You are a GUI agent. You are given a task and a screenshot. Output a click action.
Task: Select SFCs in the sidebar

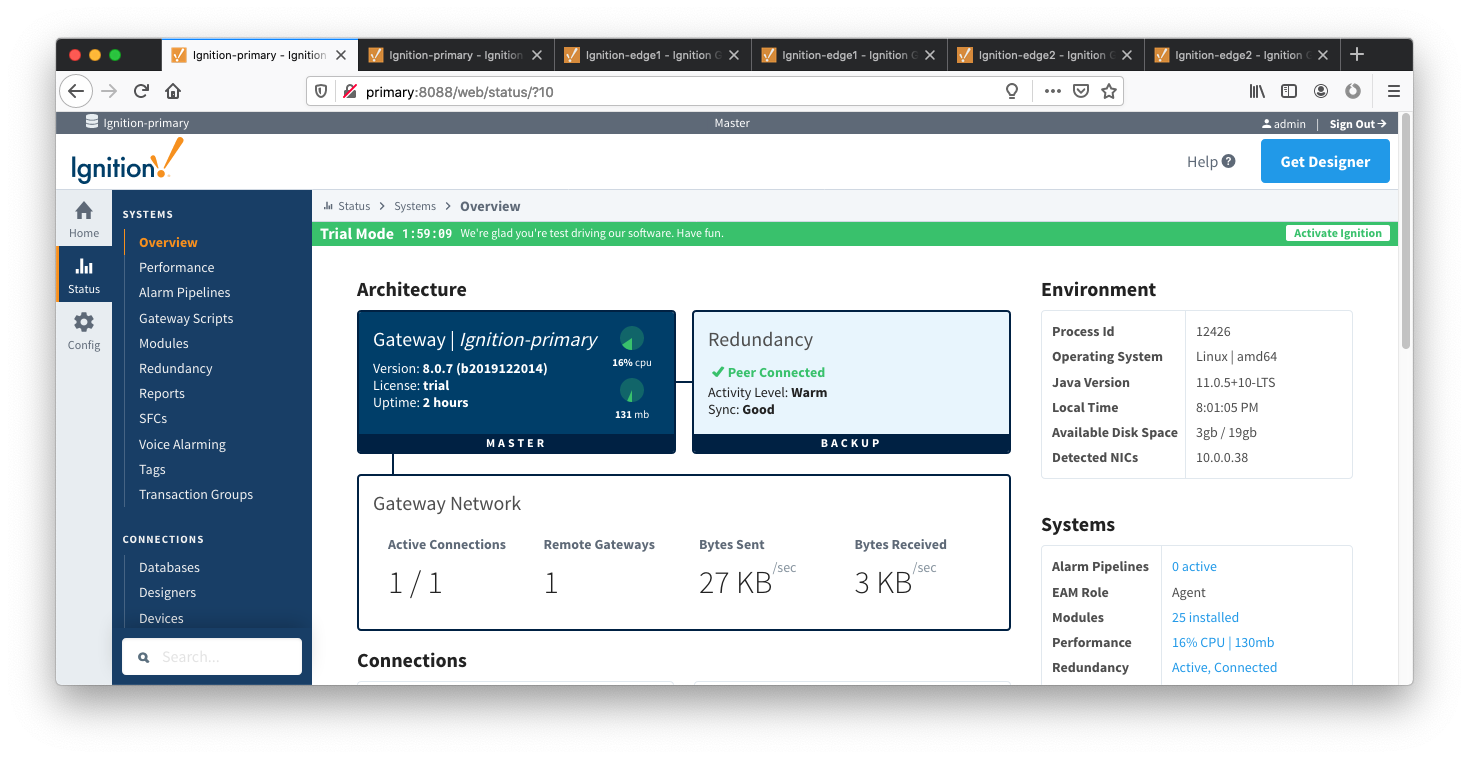pyautogui.click(x=153, y=418)
